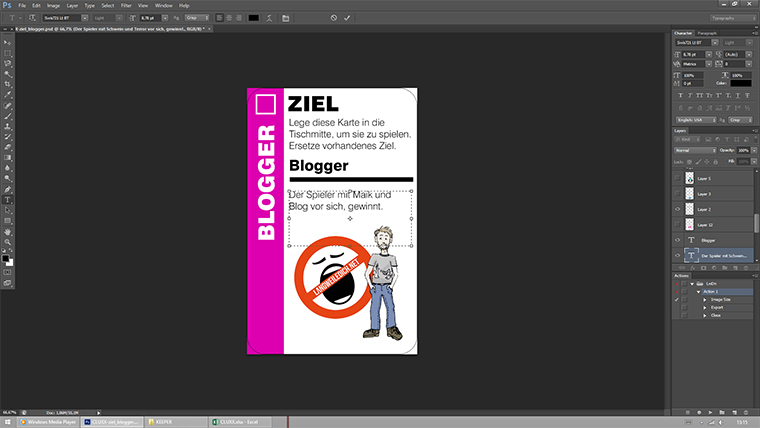The image size is (760, 428).
Task: Toggle visibility of Layer 12
Action: click(679, 224)
